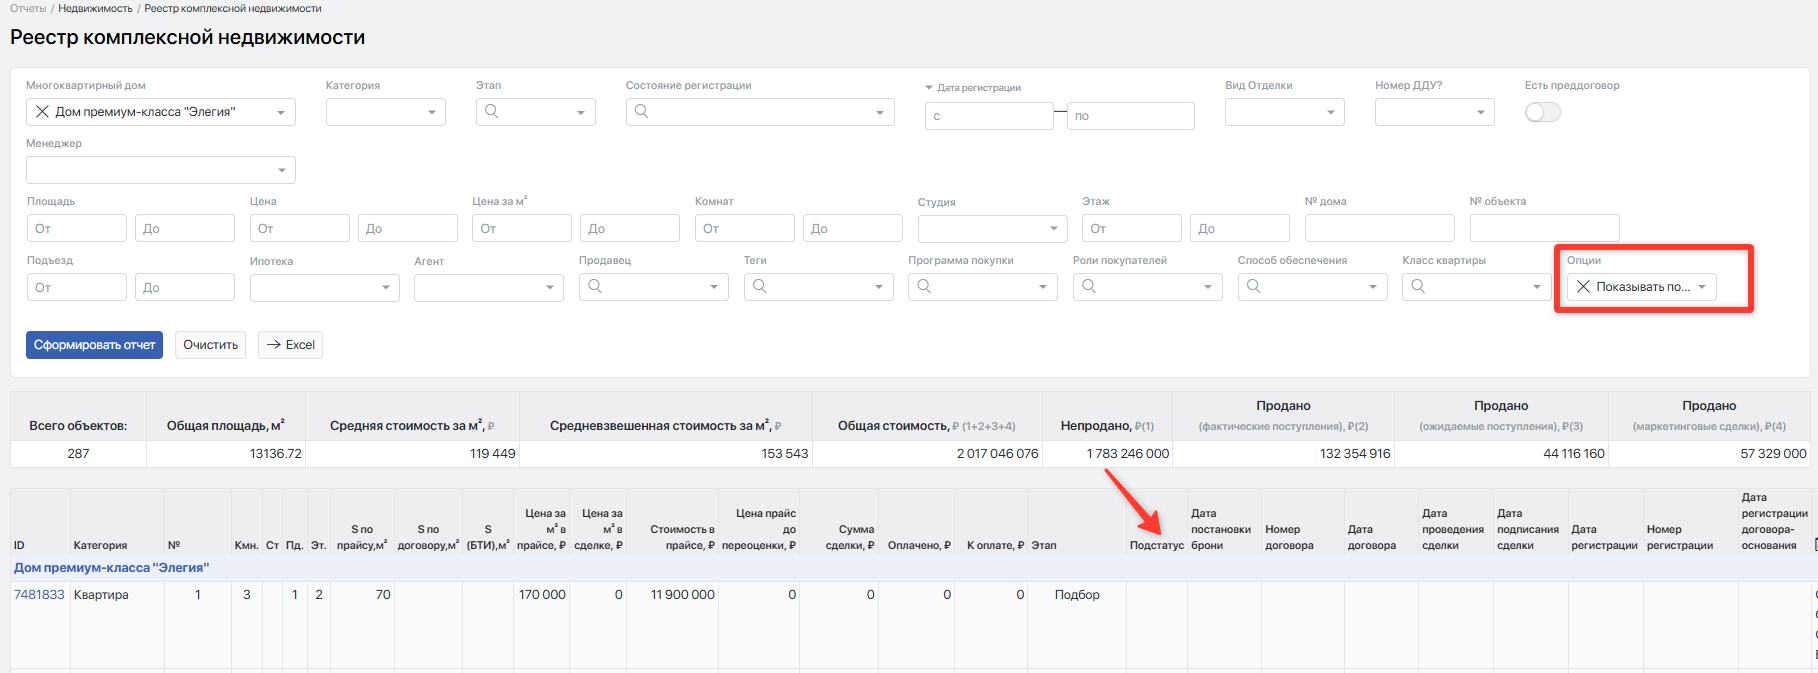Click the № дома input field

(1380, 228)
